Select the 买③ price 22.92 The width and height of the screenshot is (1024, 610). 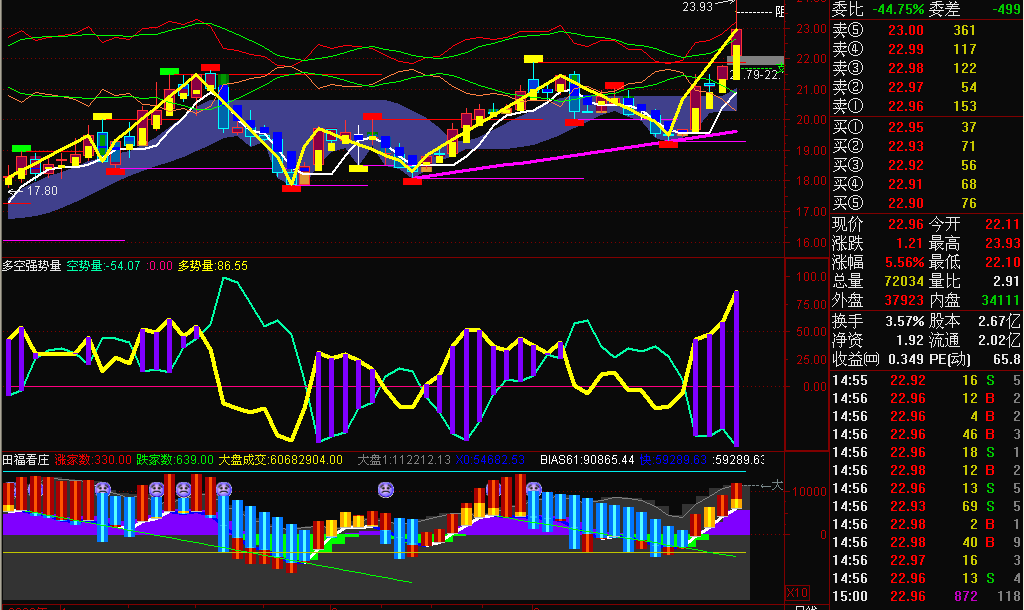tap(906, 165)
